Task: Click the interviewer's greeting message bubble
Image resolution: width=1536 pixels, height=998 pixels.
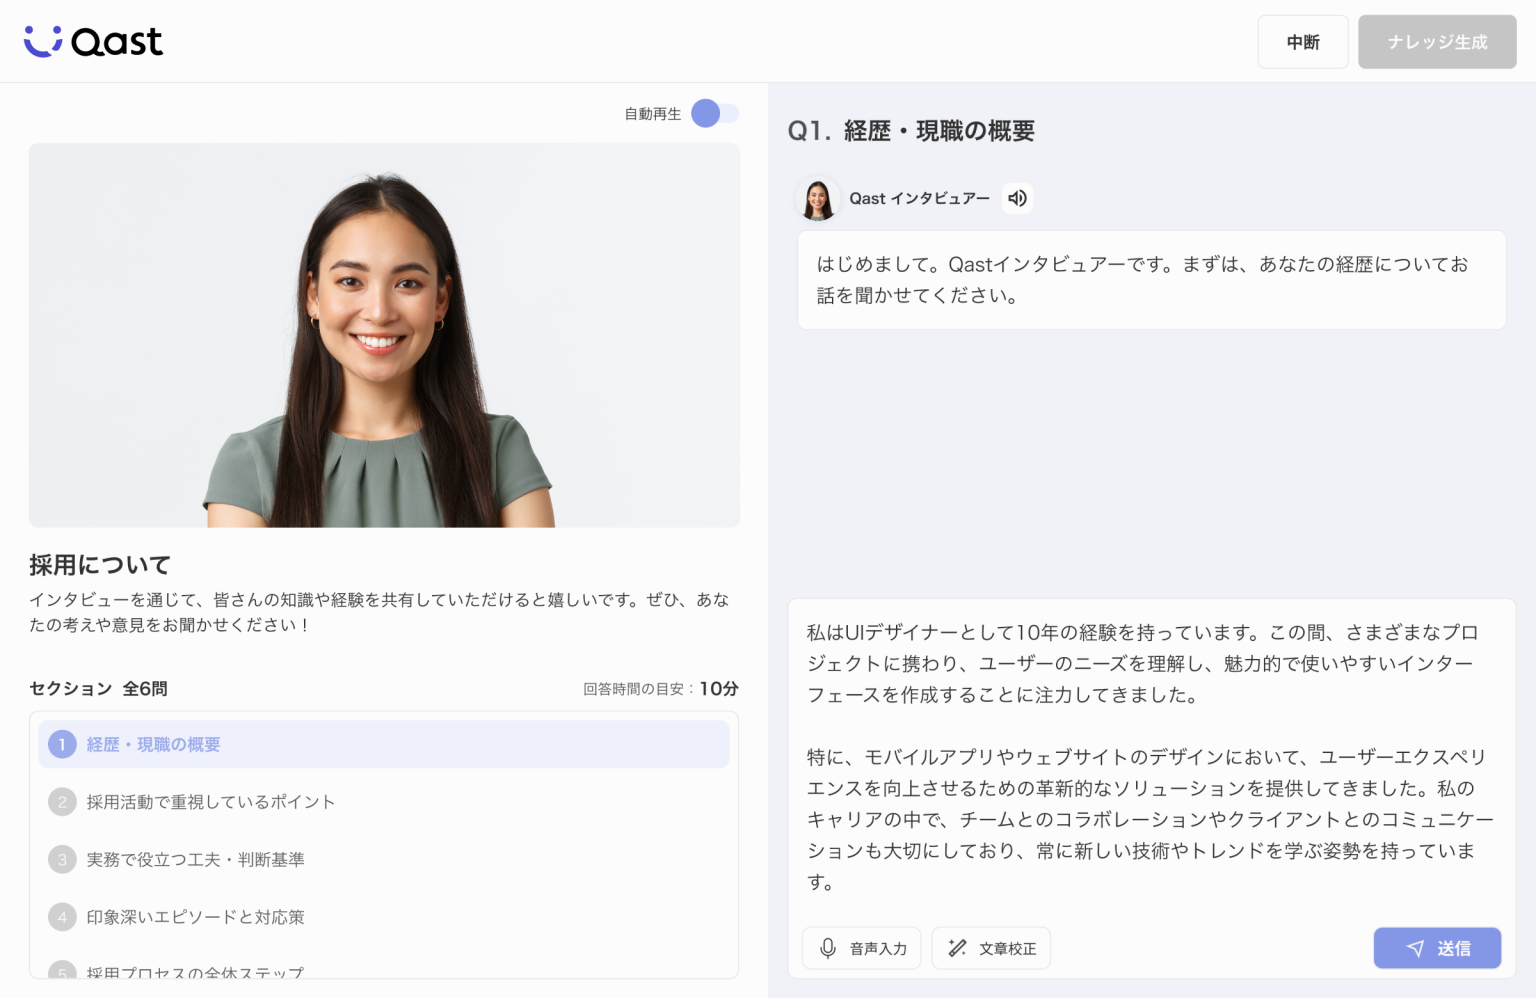Action: (1150, 280)
